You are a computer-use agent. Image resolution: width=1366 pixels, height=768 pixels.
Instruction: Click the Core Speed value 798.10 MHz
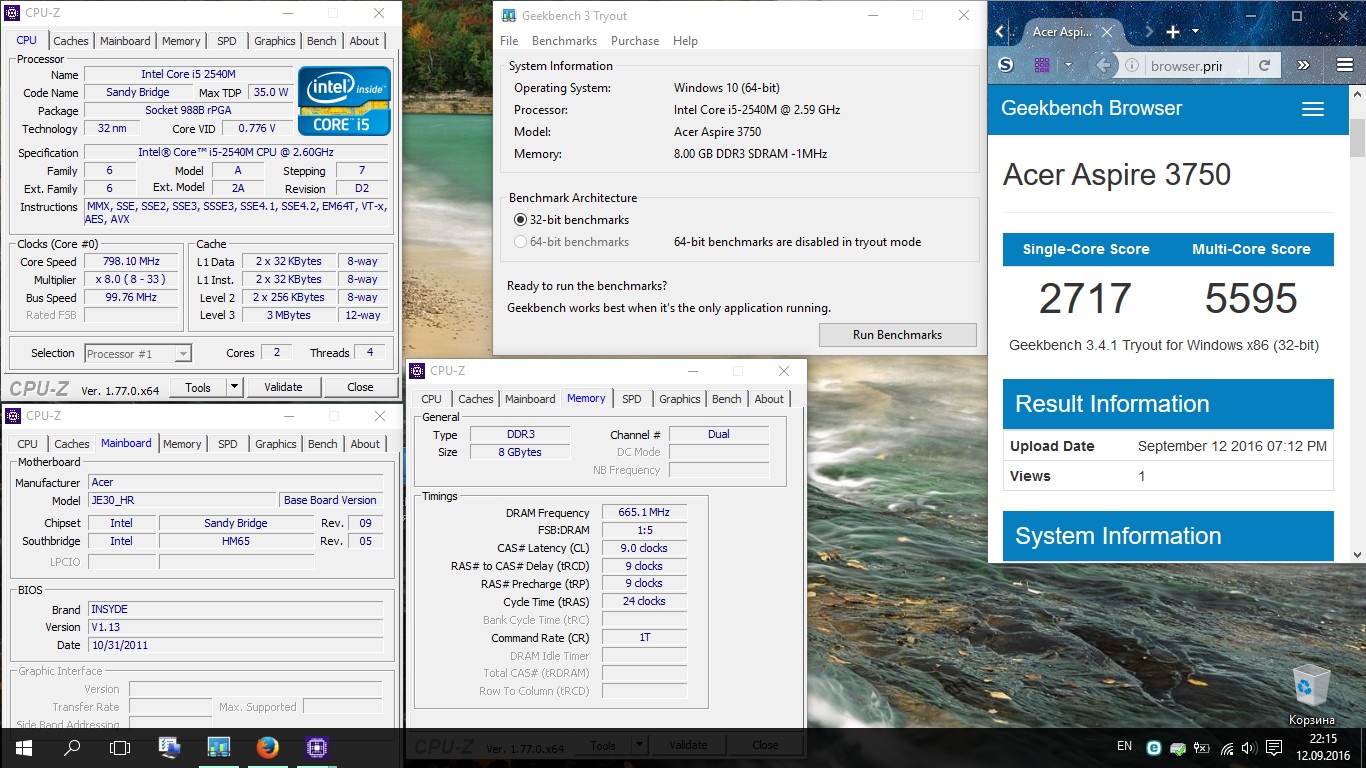[x=132, y=262]
